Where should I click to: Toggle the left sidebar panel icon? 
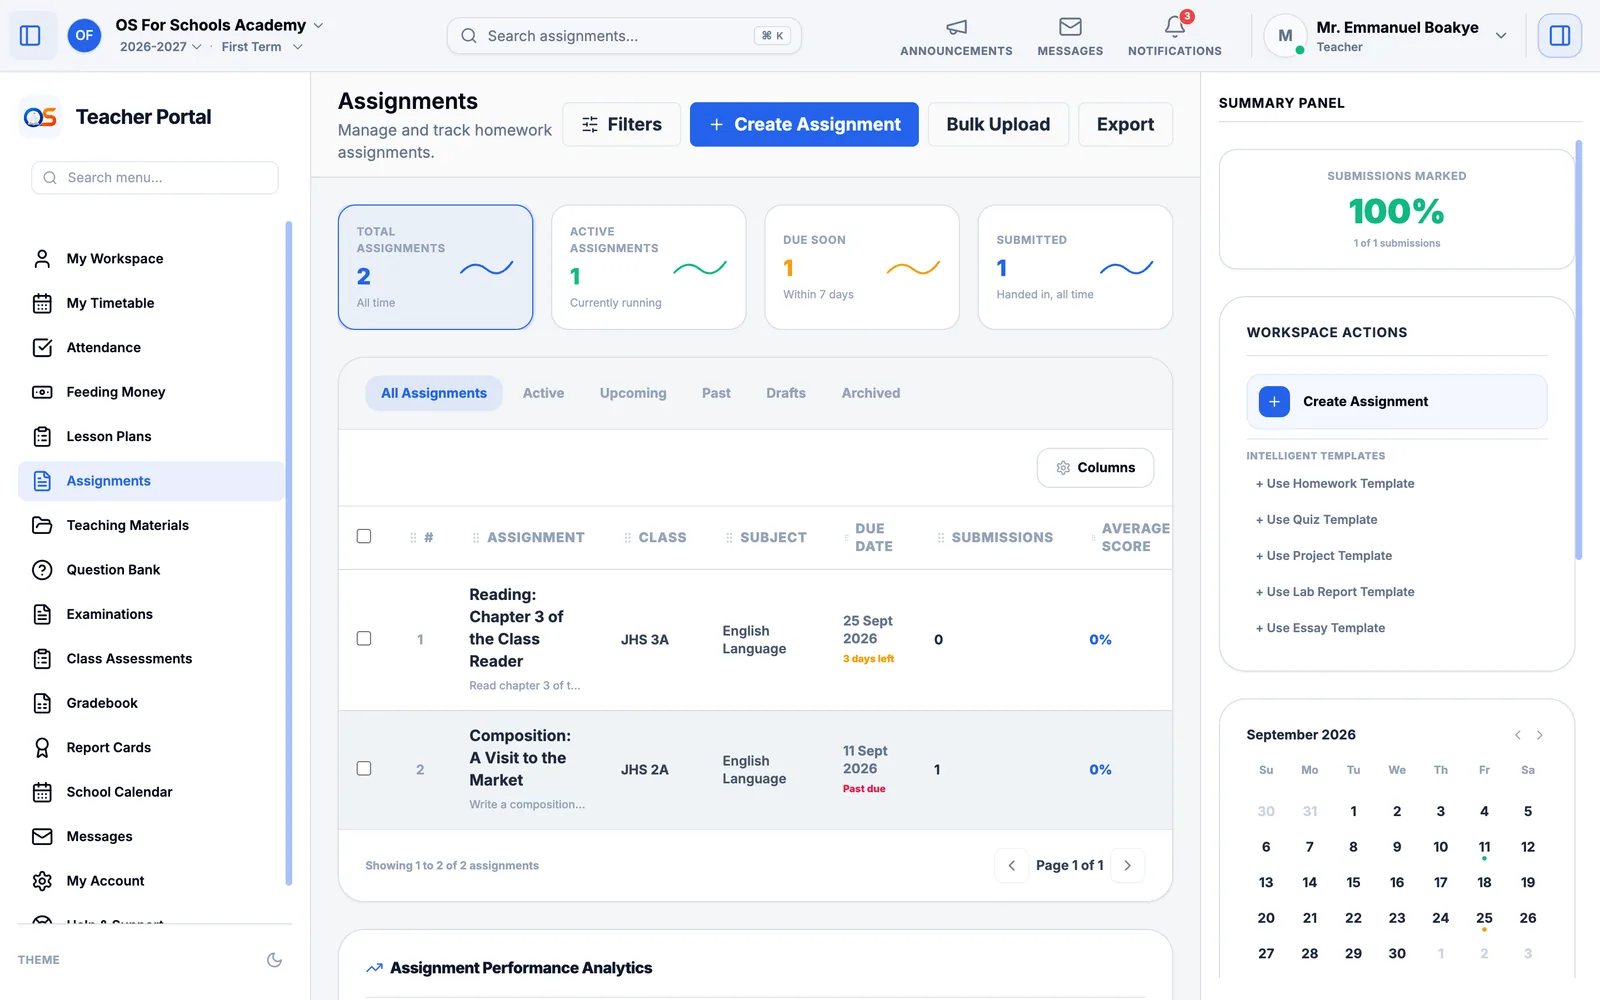tap(31, 36)
